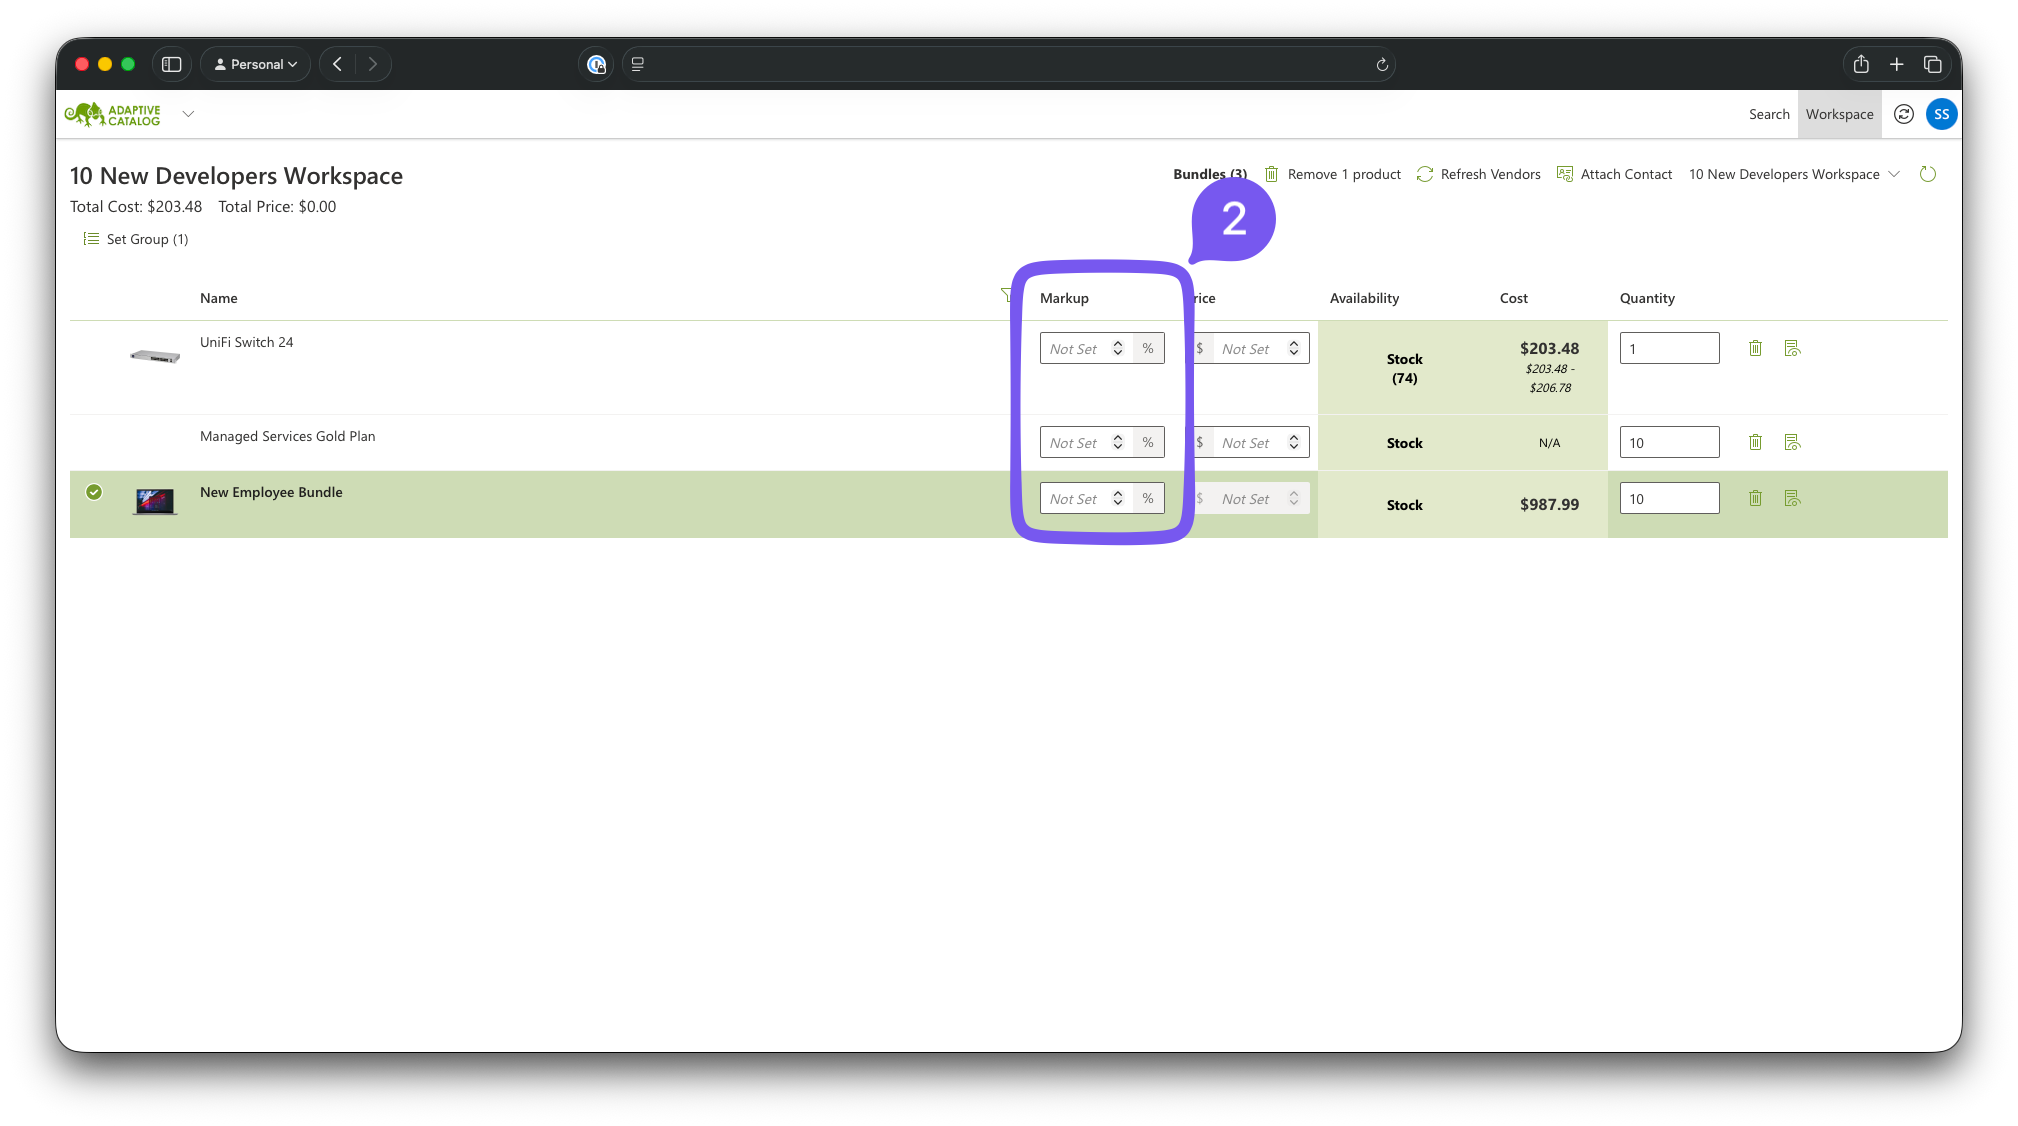This screenshot has height=1126, width=2018.
Task: Click the filter funnel icon near Markup column
Action: coord(1006,295)
